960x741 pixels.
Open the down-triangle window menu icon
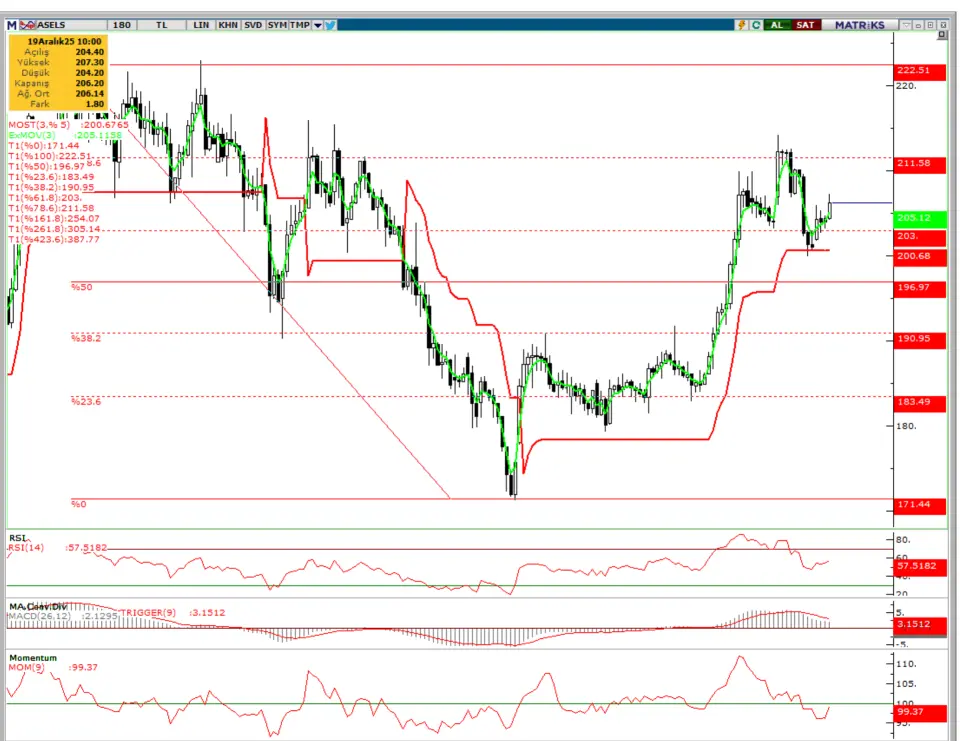904,25
